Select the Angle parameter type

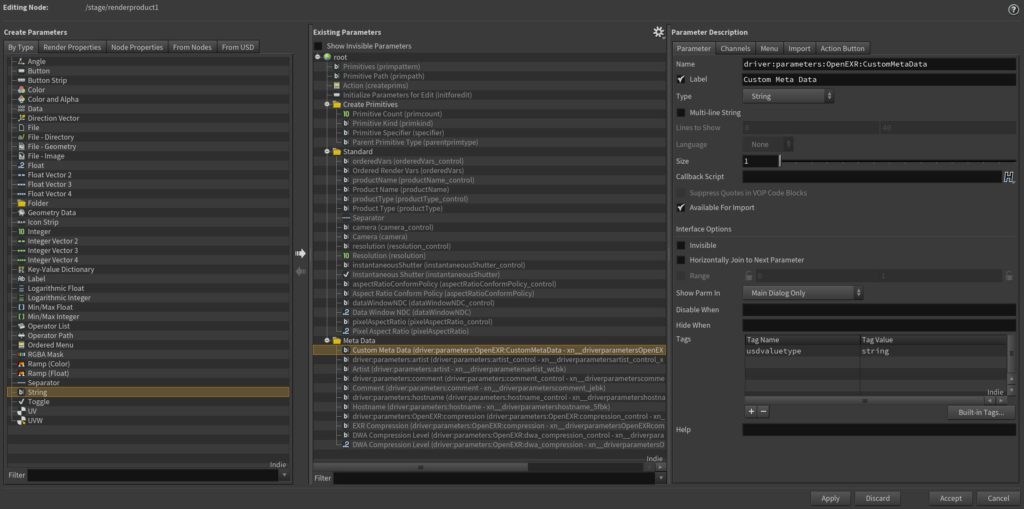coord(37,61)
